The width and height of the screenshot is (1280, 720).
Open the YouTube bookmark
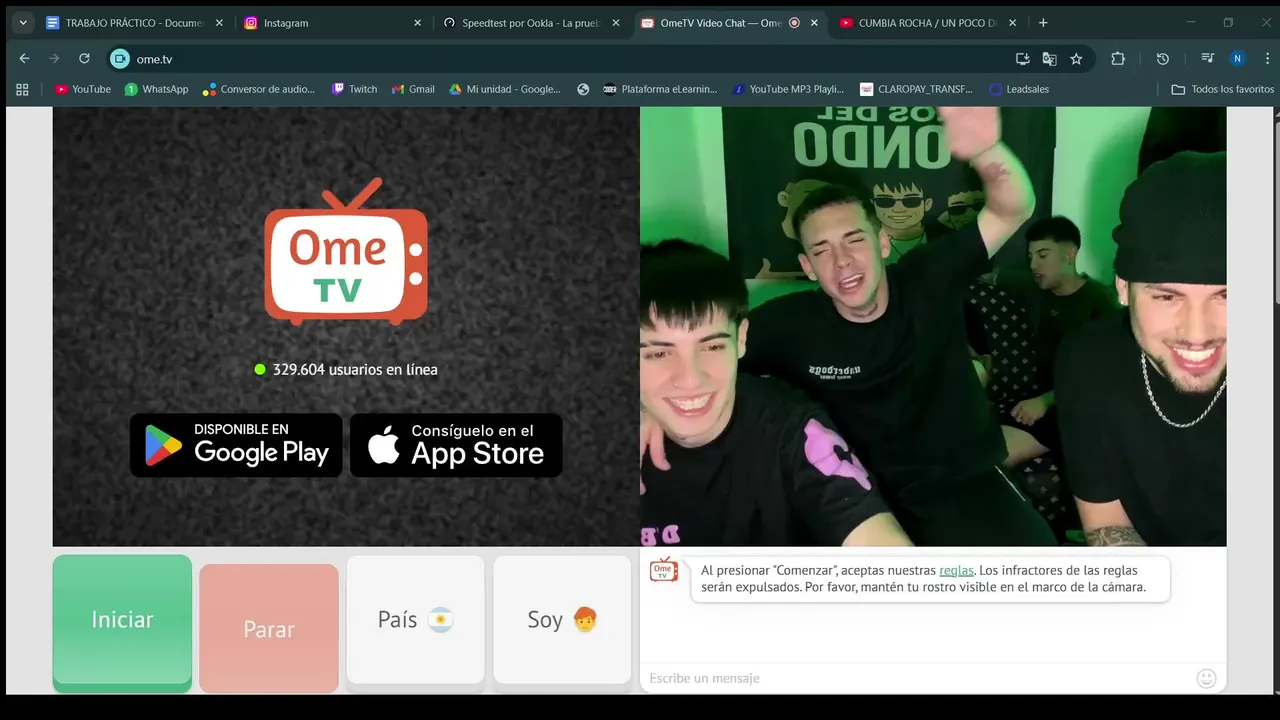(83, 89)
